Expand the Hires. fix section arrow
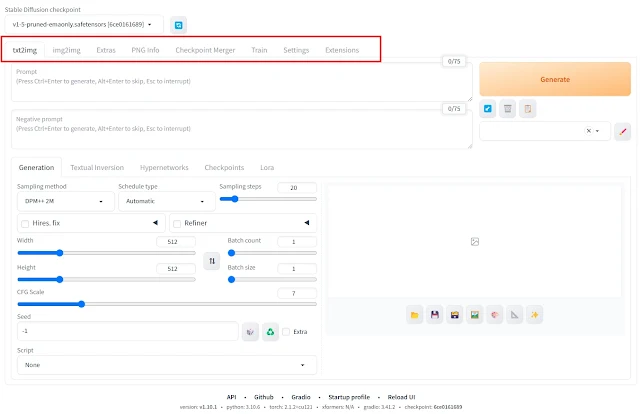Screen dimensions: 640x414 coord(156,223)
